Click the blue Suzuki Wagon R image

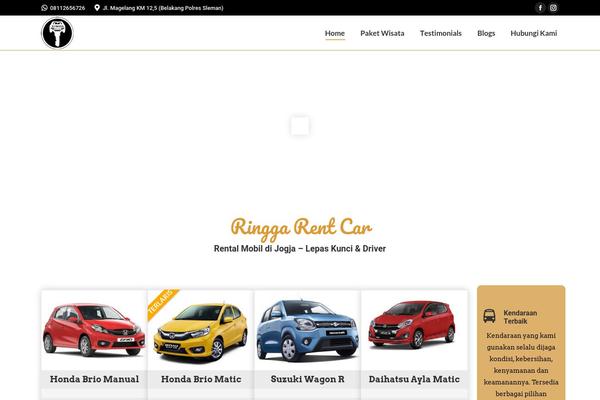point(308,331)
